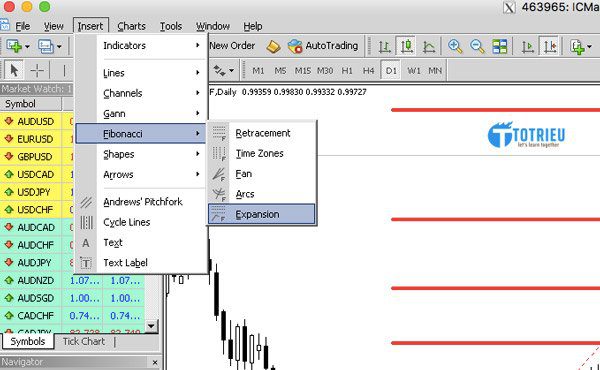Expand the Lines submenu
The image size is (600, 370).
pos(141,73)
